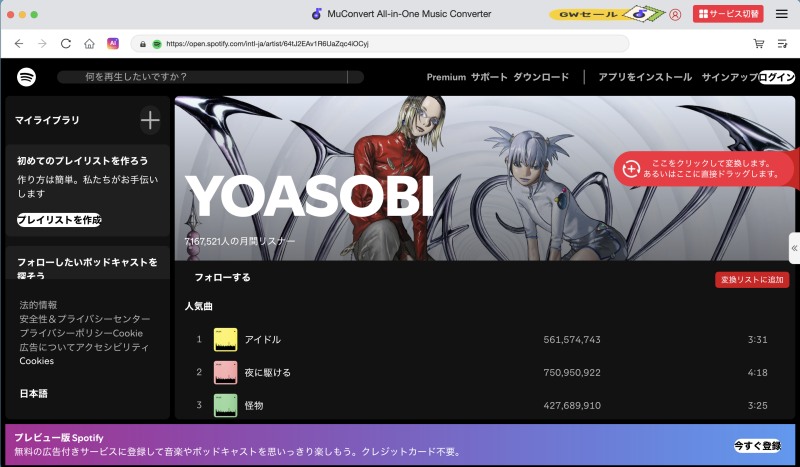This screenshot has height=467, width=800.
Task: Click the track title アイドル
Action: point(263,339)
